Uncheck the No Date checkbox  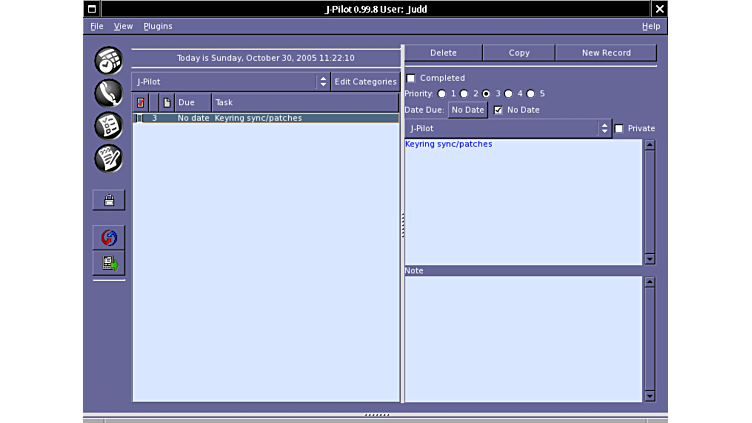(499, 110)
